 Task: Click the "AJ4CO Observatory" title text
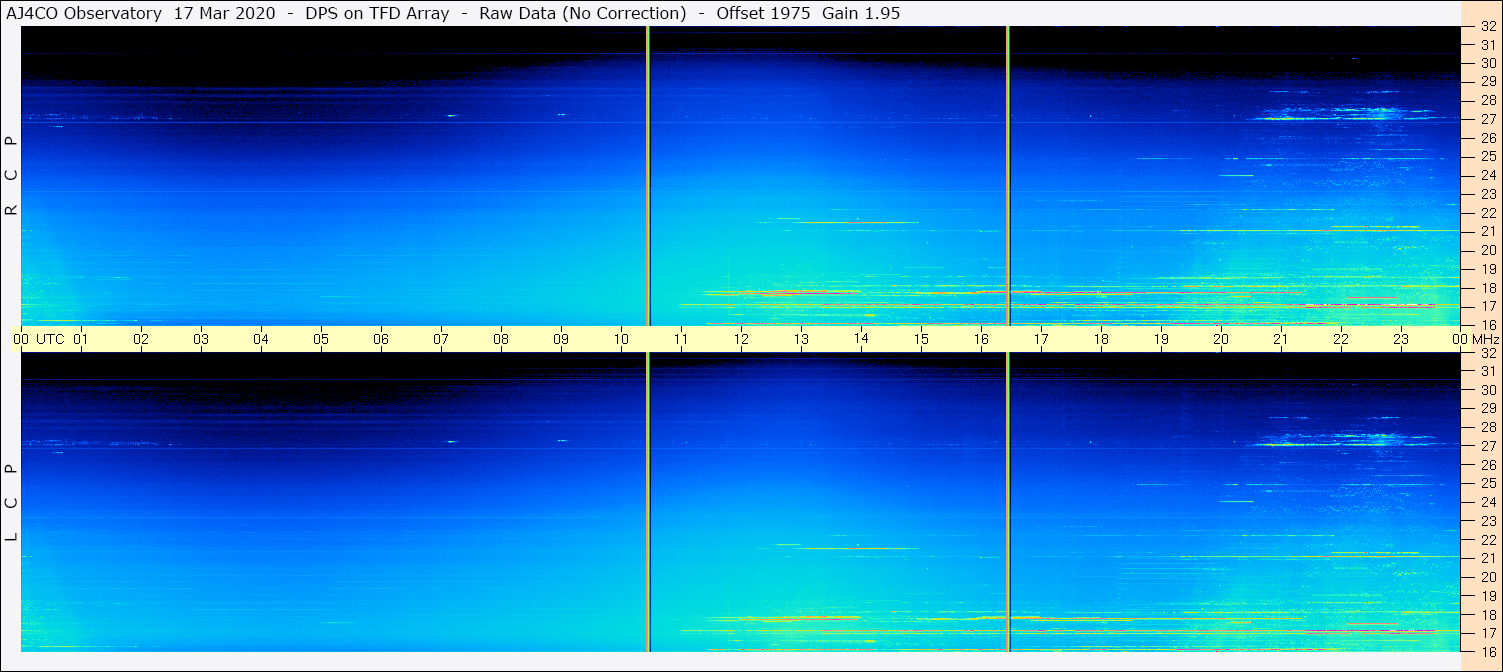pos(83,13)
